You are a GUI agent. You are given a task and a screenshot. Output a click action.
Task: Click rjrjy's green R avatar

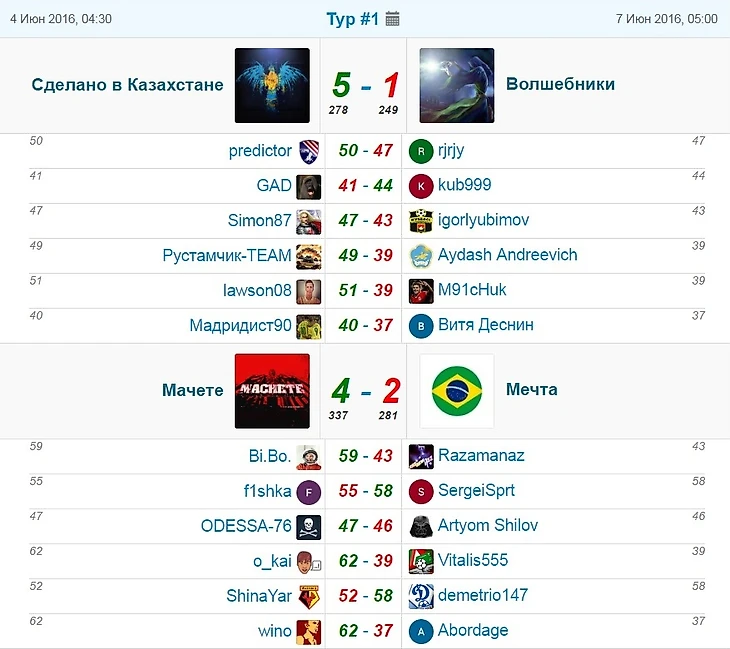pos(421,151)
